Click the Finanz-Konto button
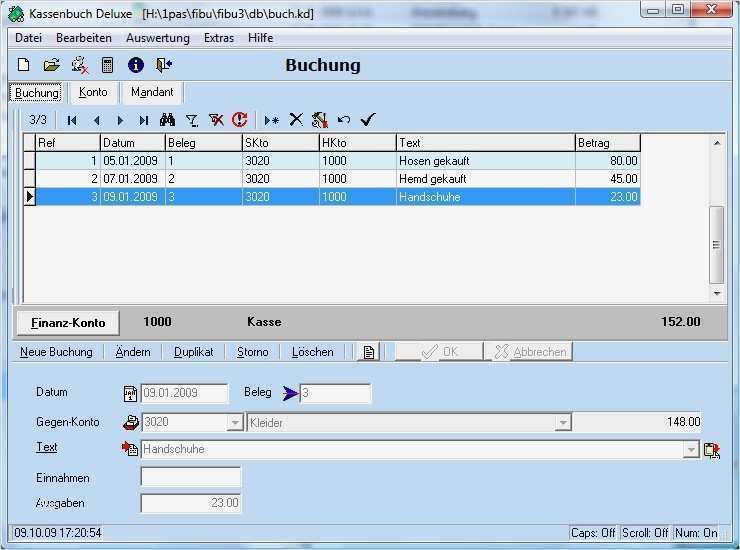This screenshot has width=740, height=550. click(x=68, y=323)
